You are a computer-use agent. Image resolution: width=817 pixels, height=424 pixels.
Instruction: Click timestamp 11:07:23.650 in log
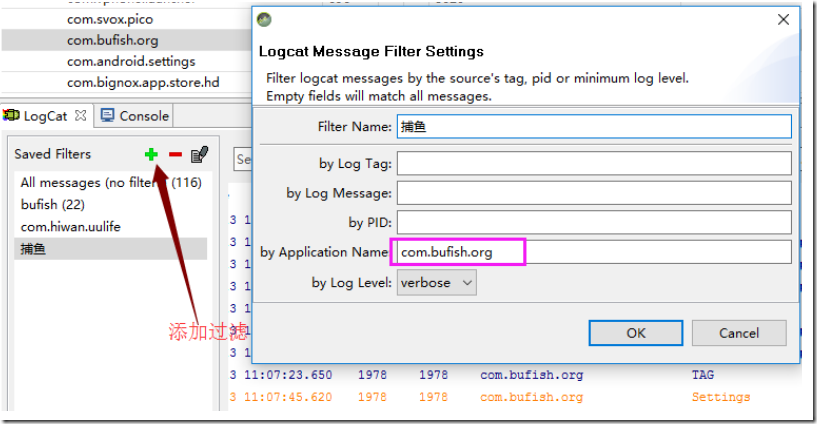288,375
